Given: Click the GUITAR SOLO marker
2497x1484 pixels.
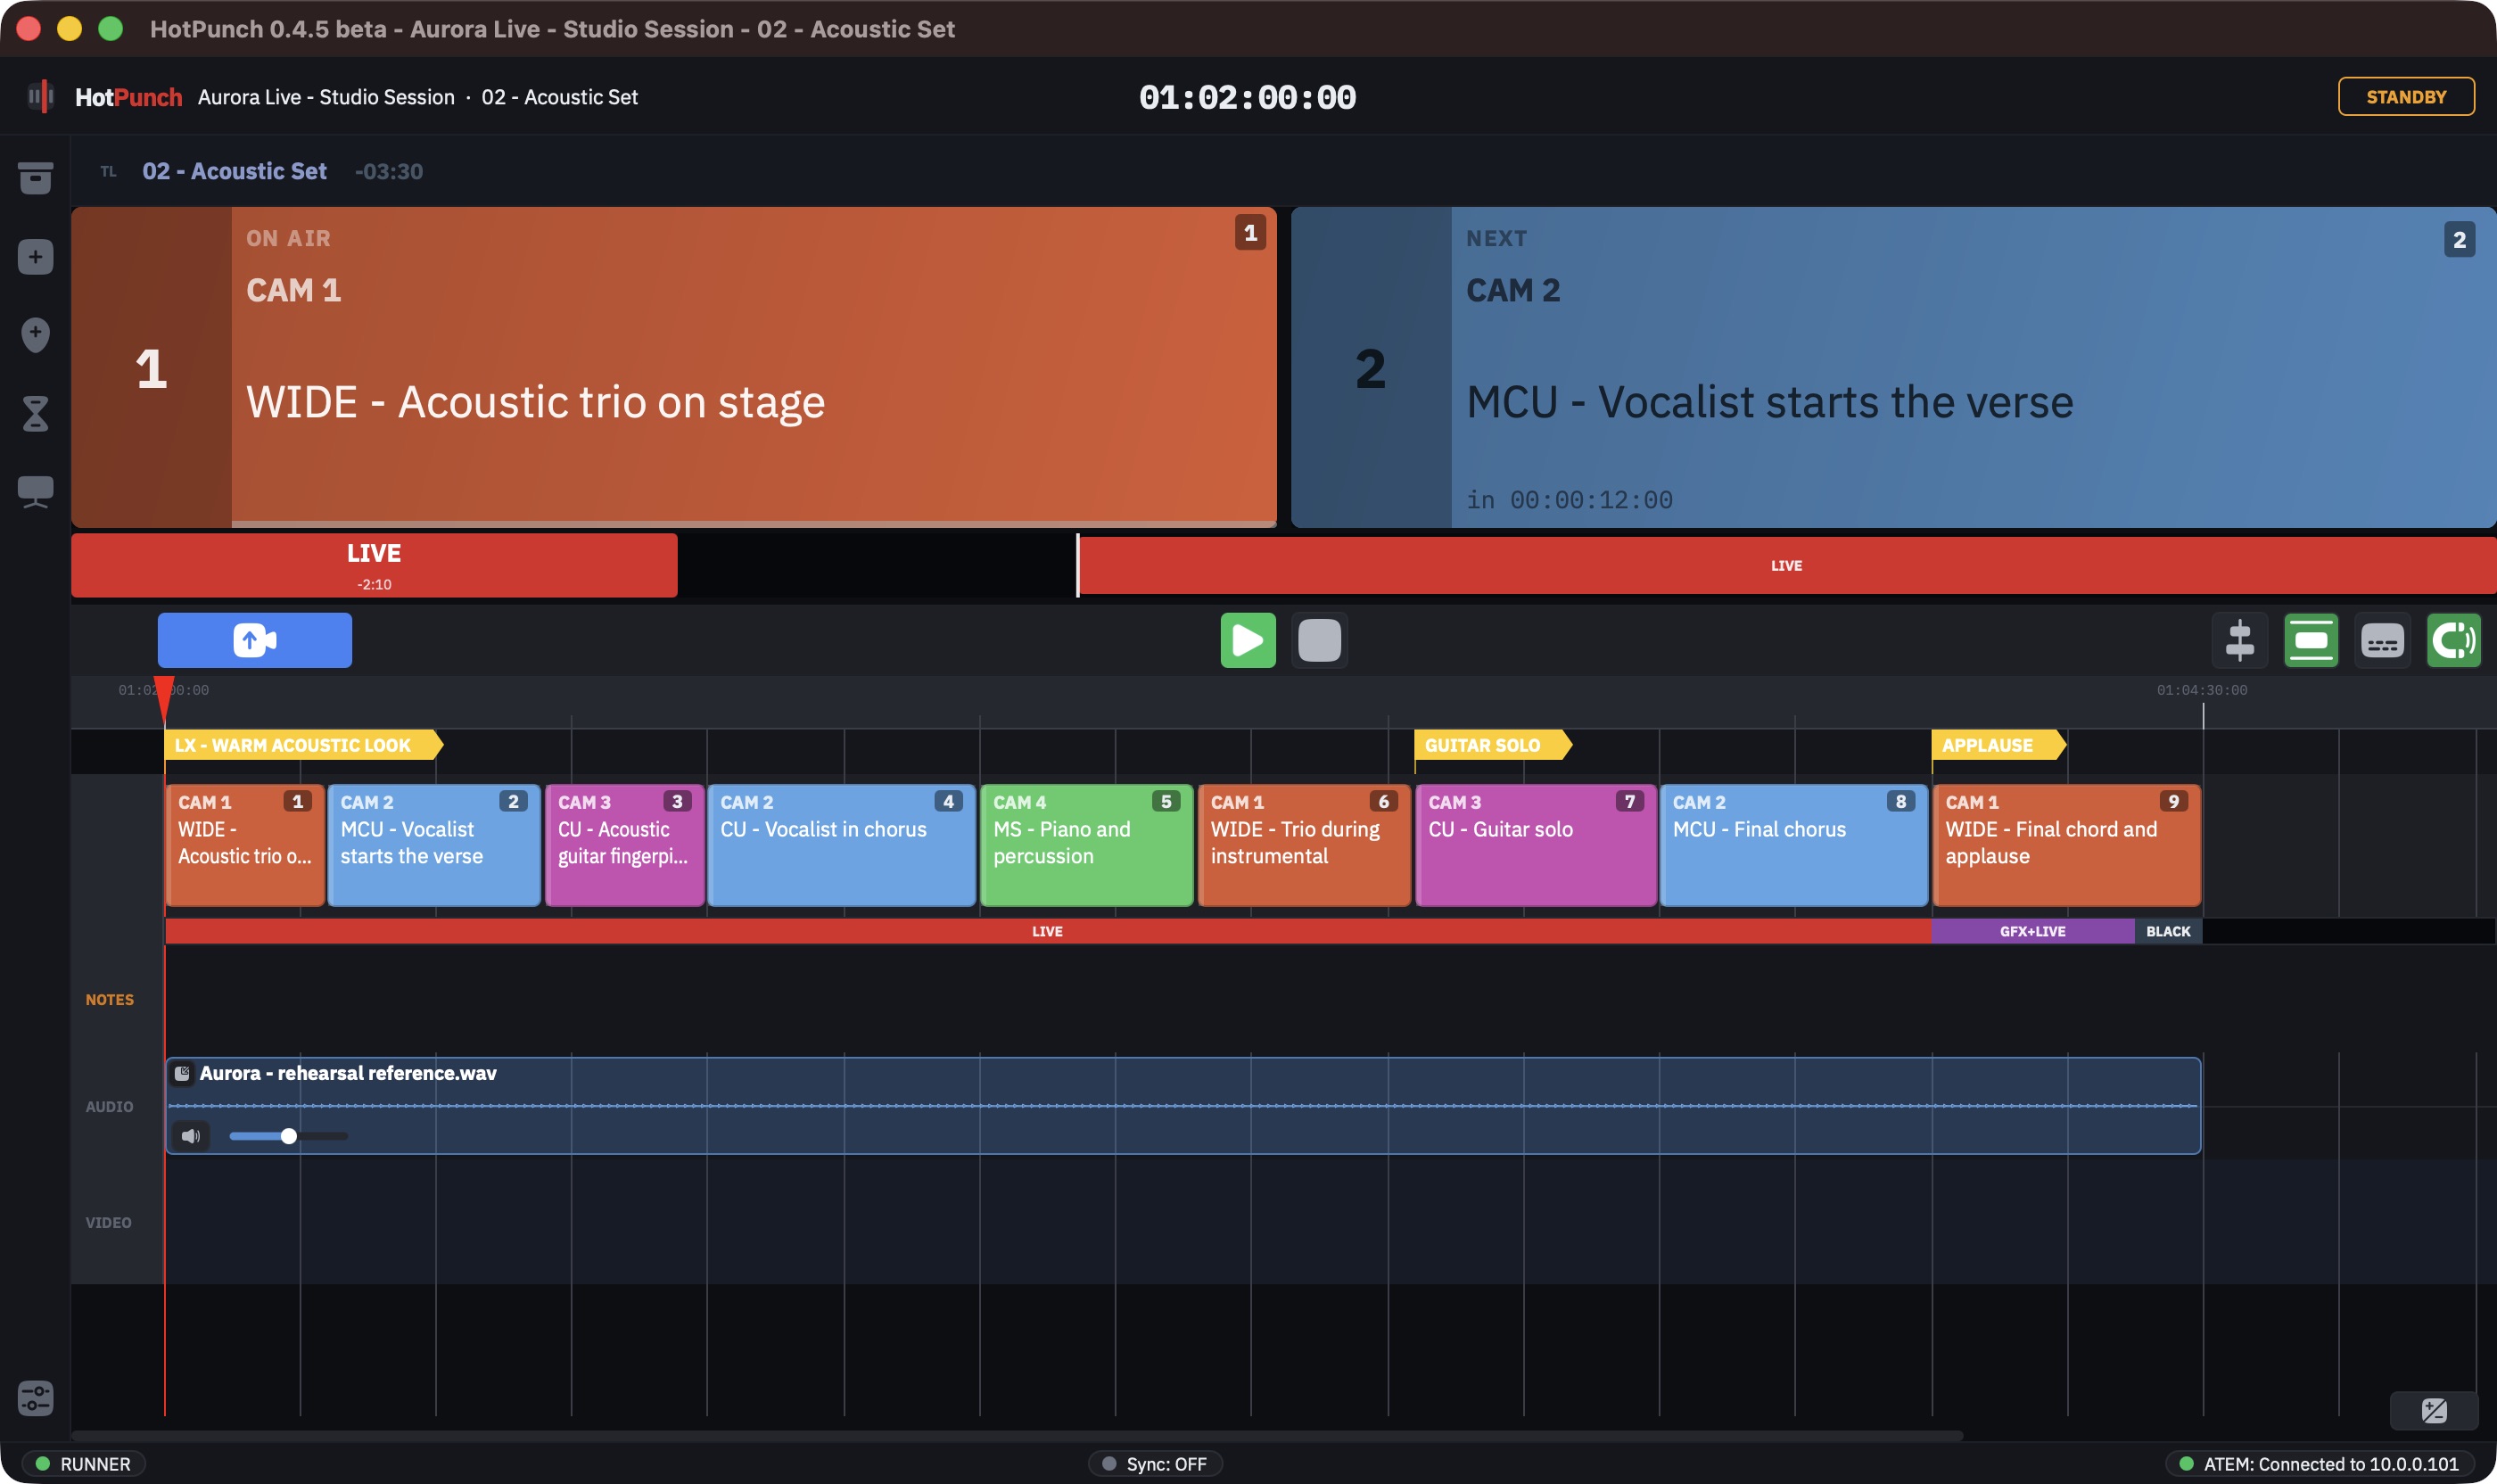Looking at the screenshot, I should 1493,745.
